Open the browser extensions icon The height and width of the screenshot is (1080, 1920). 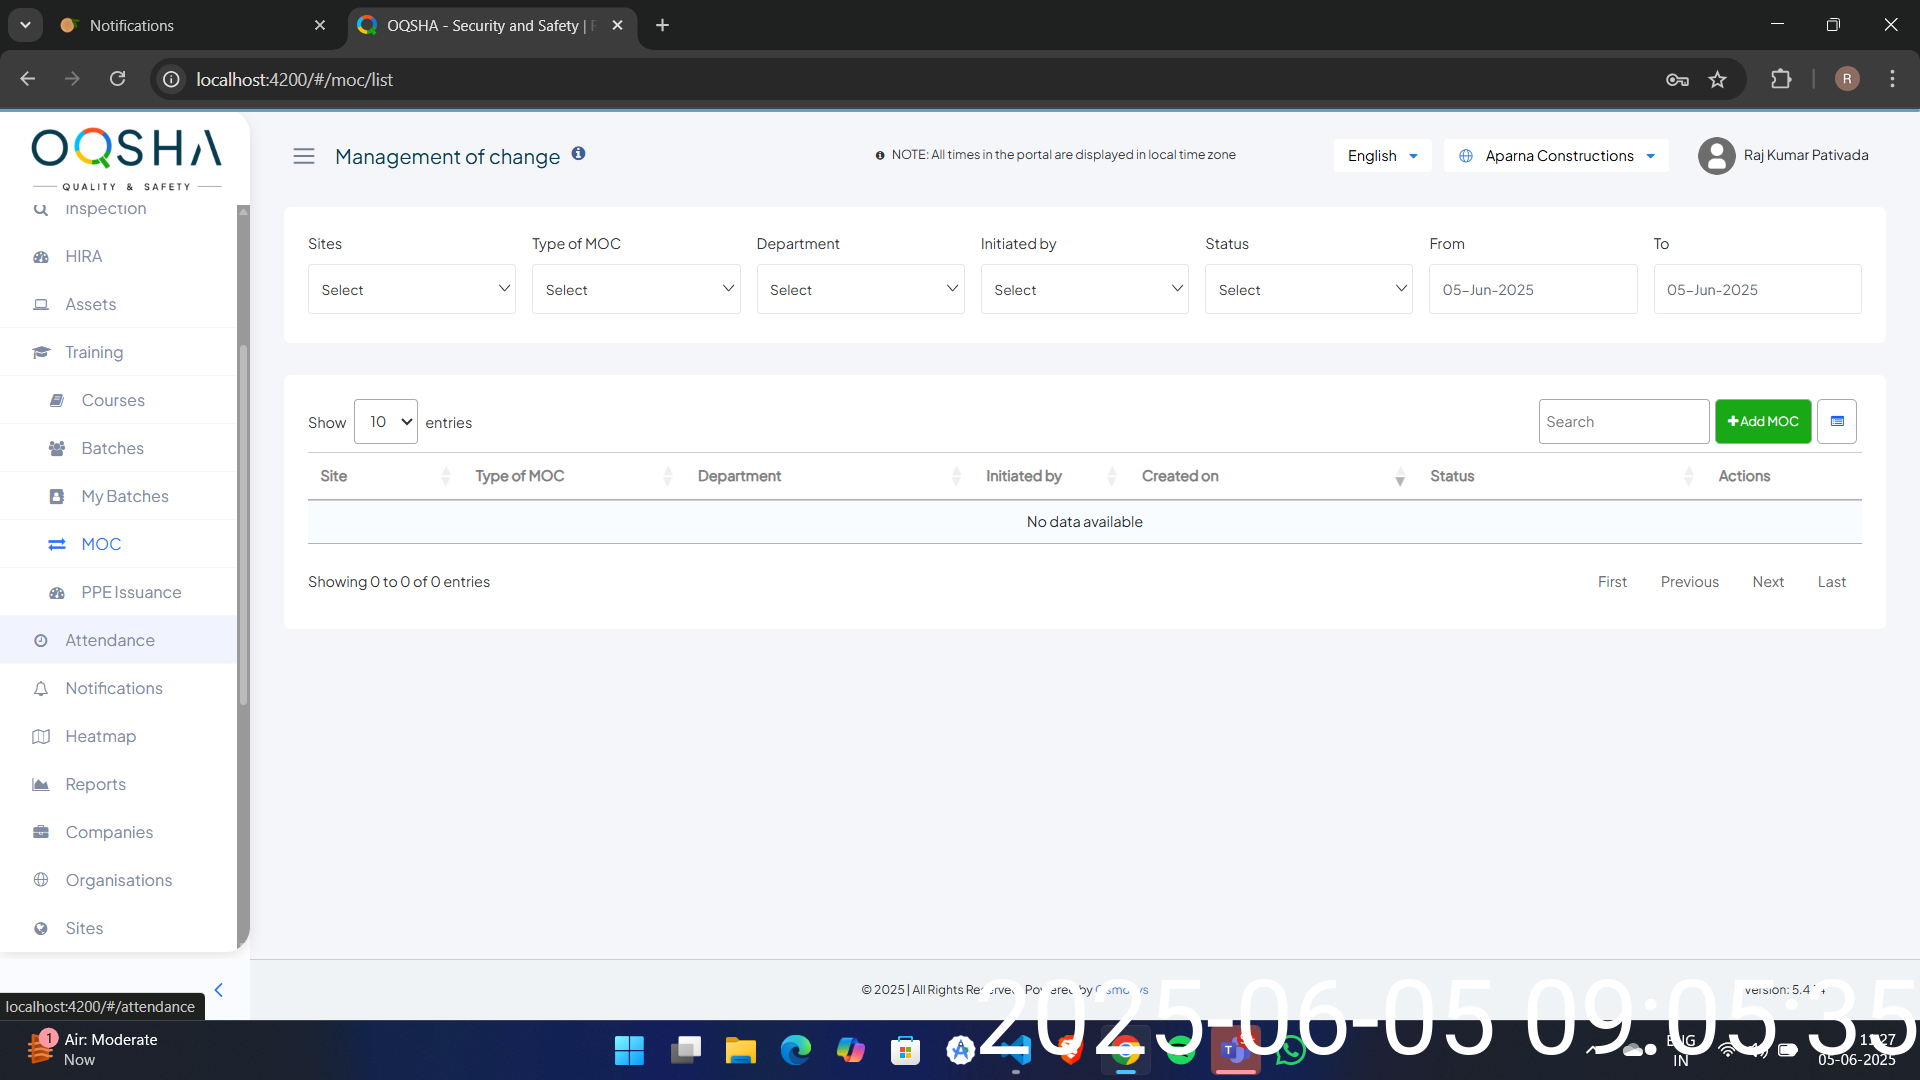pos(1781,80)
